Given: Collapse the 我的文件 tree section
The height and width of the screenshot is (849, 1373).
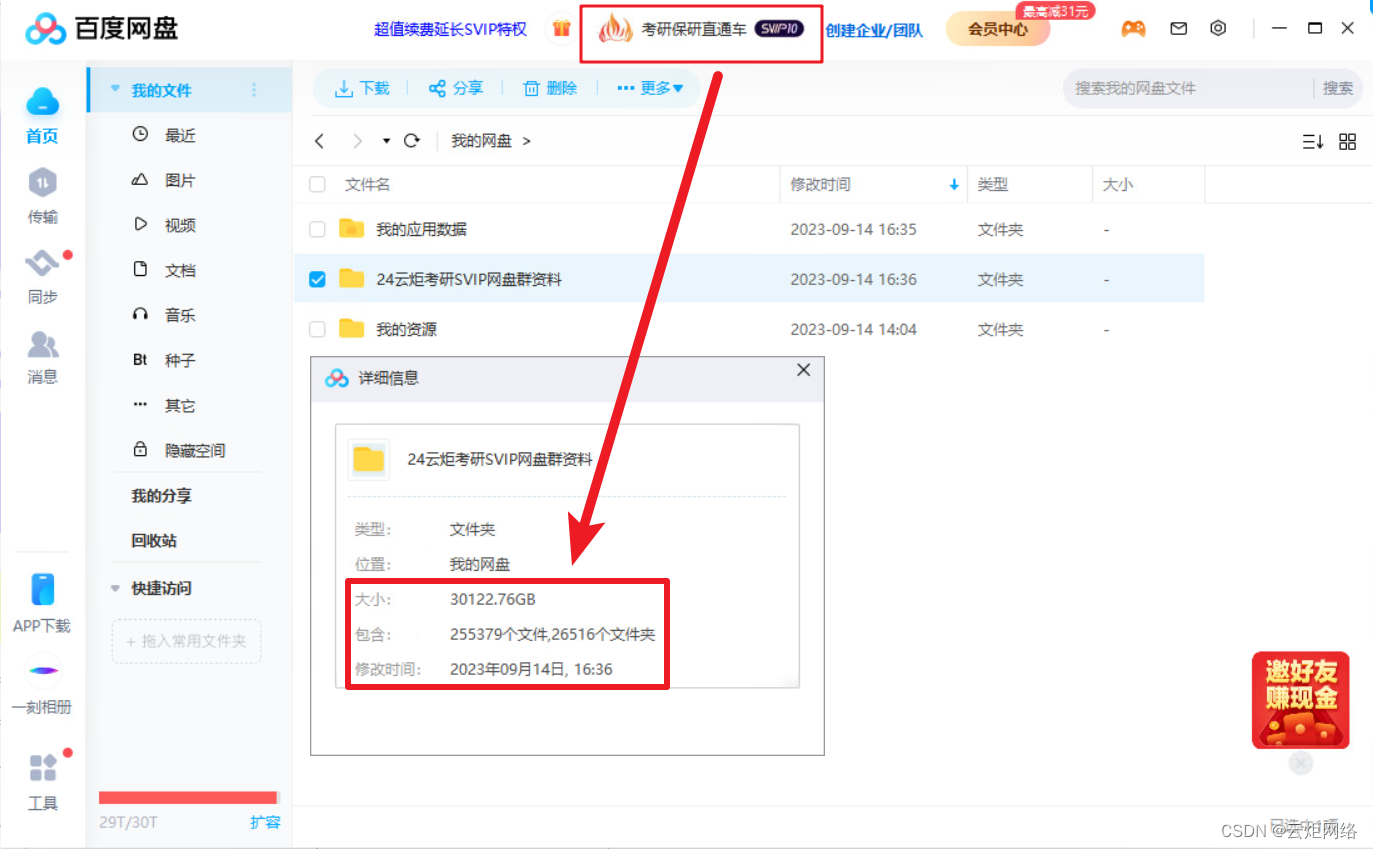Looking at the screenshot, I should (116, 90).
